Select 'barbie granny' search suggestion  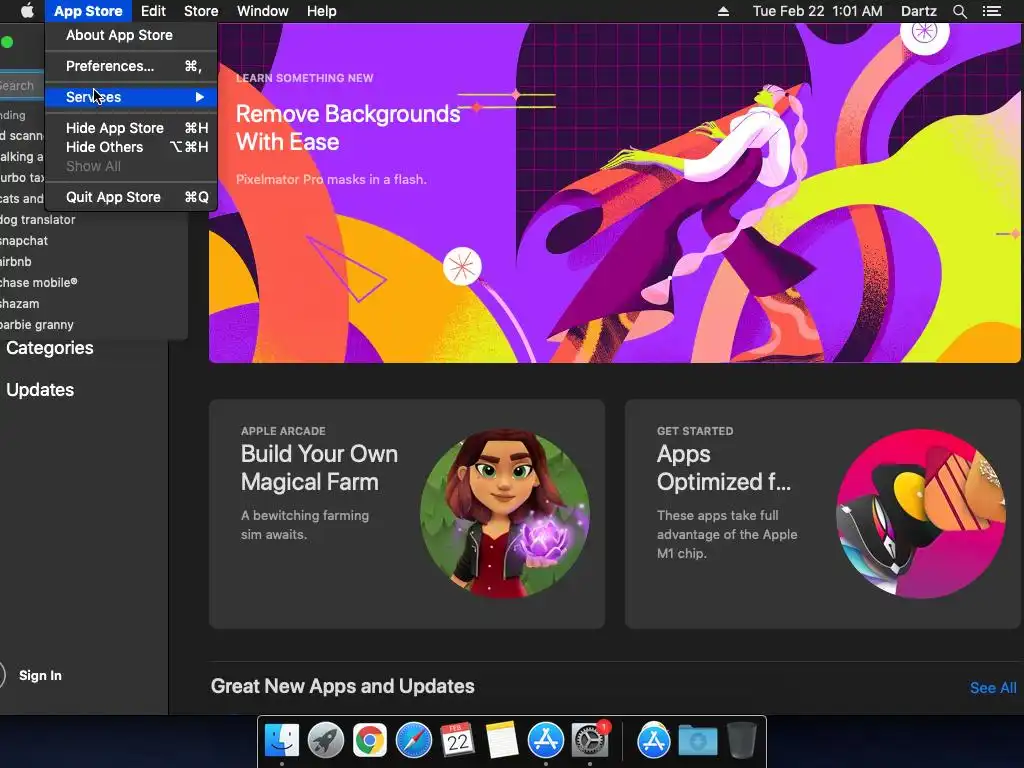[37, 325]
